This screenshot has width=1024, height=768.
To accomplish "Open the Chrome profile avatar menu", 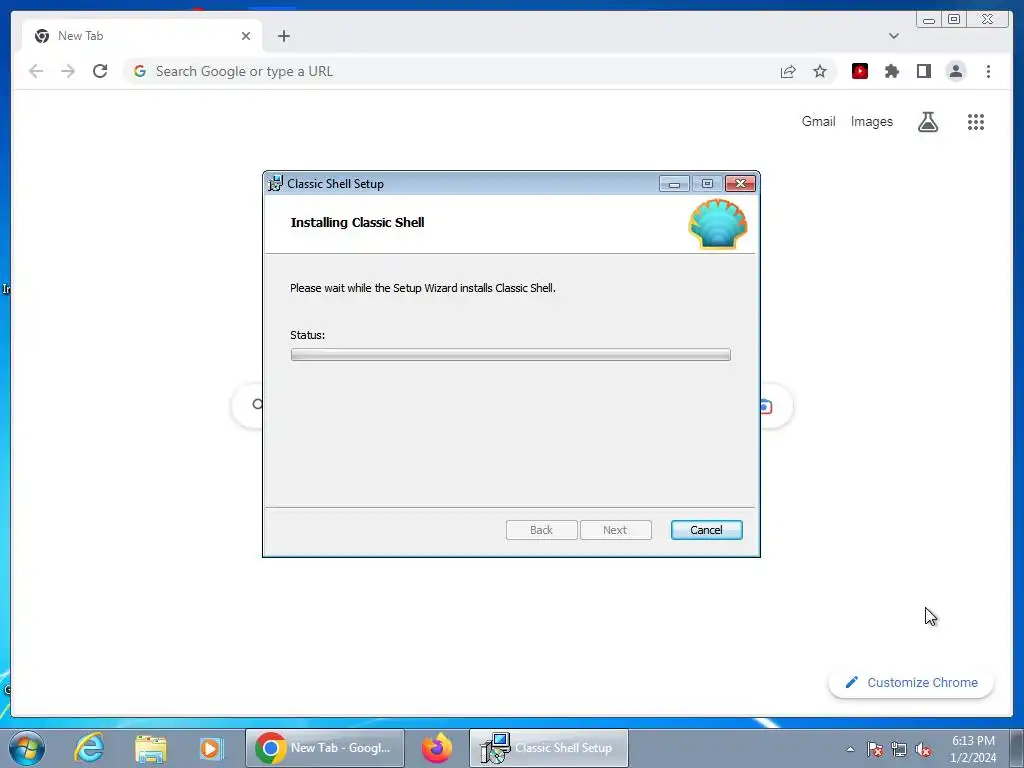I will 955,71.
